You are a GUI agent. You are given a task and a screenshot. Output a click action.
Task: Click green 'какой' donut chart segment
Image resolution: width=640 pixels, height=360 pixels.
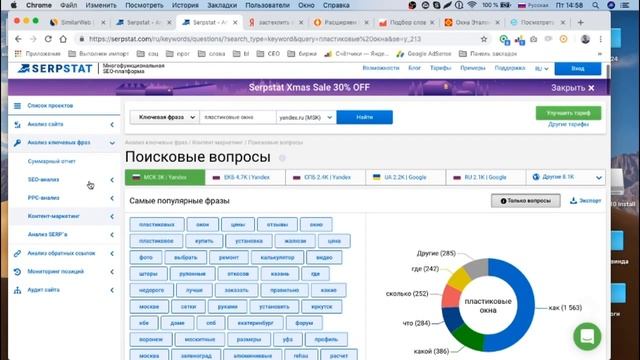pos(469,337)
